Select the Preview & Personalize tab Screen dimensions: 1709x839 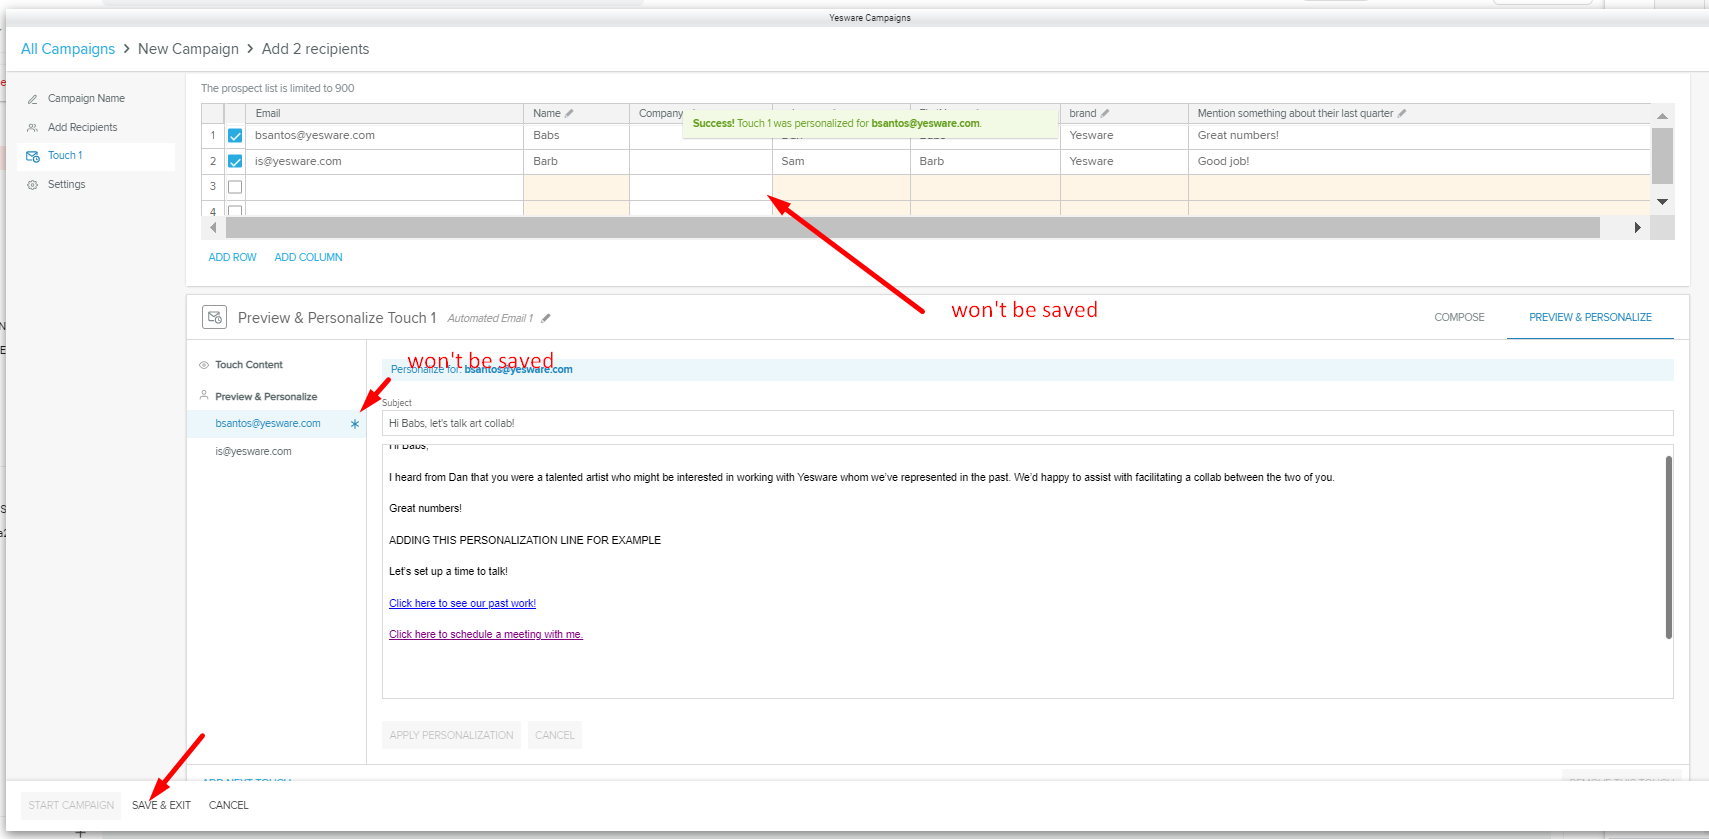(x=1590, y=317)
